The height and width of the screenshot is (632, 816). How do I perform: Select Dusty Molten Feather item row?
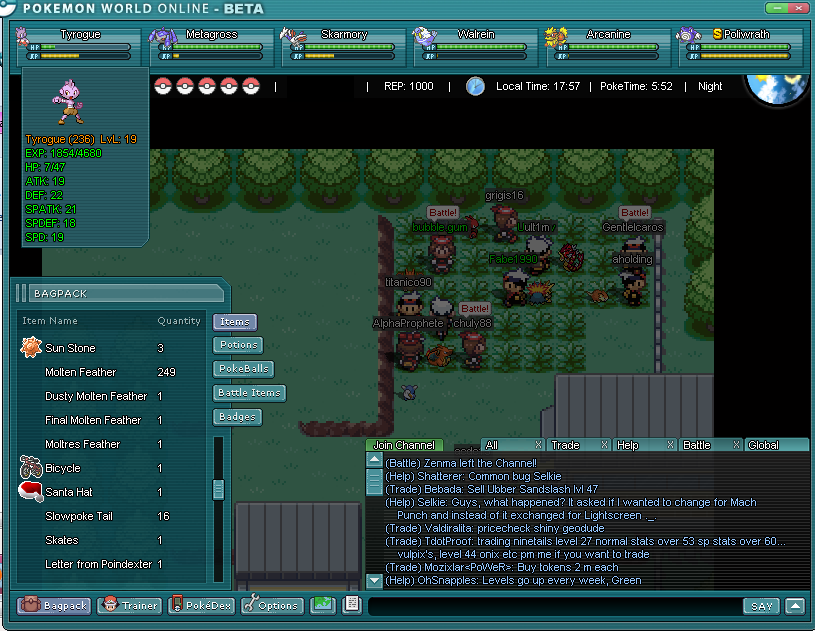click(110, 396)
